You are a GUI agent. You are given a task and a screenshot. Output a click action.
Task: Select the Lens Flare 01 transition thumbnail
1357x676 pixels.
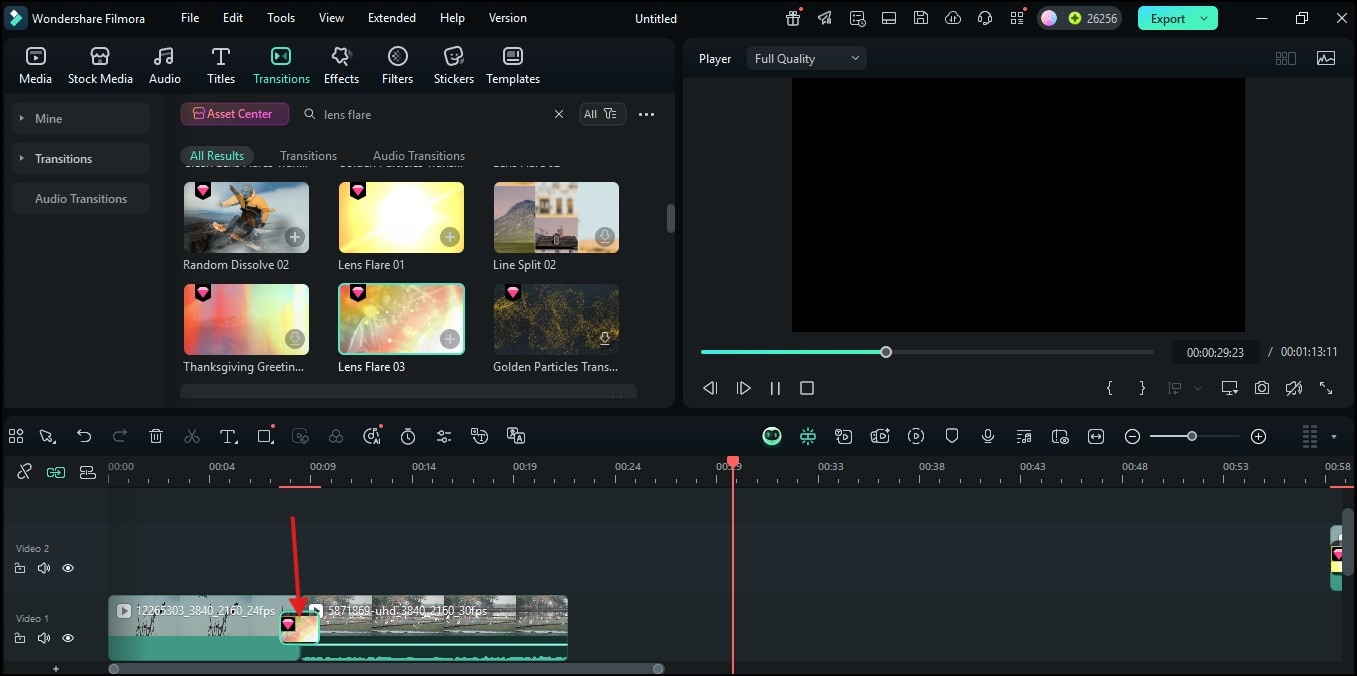point(400,217)
